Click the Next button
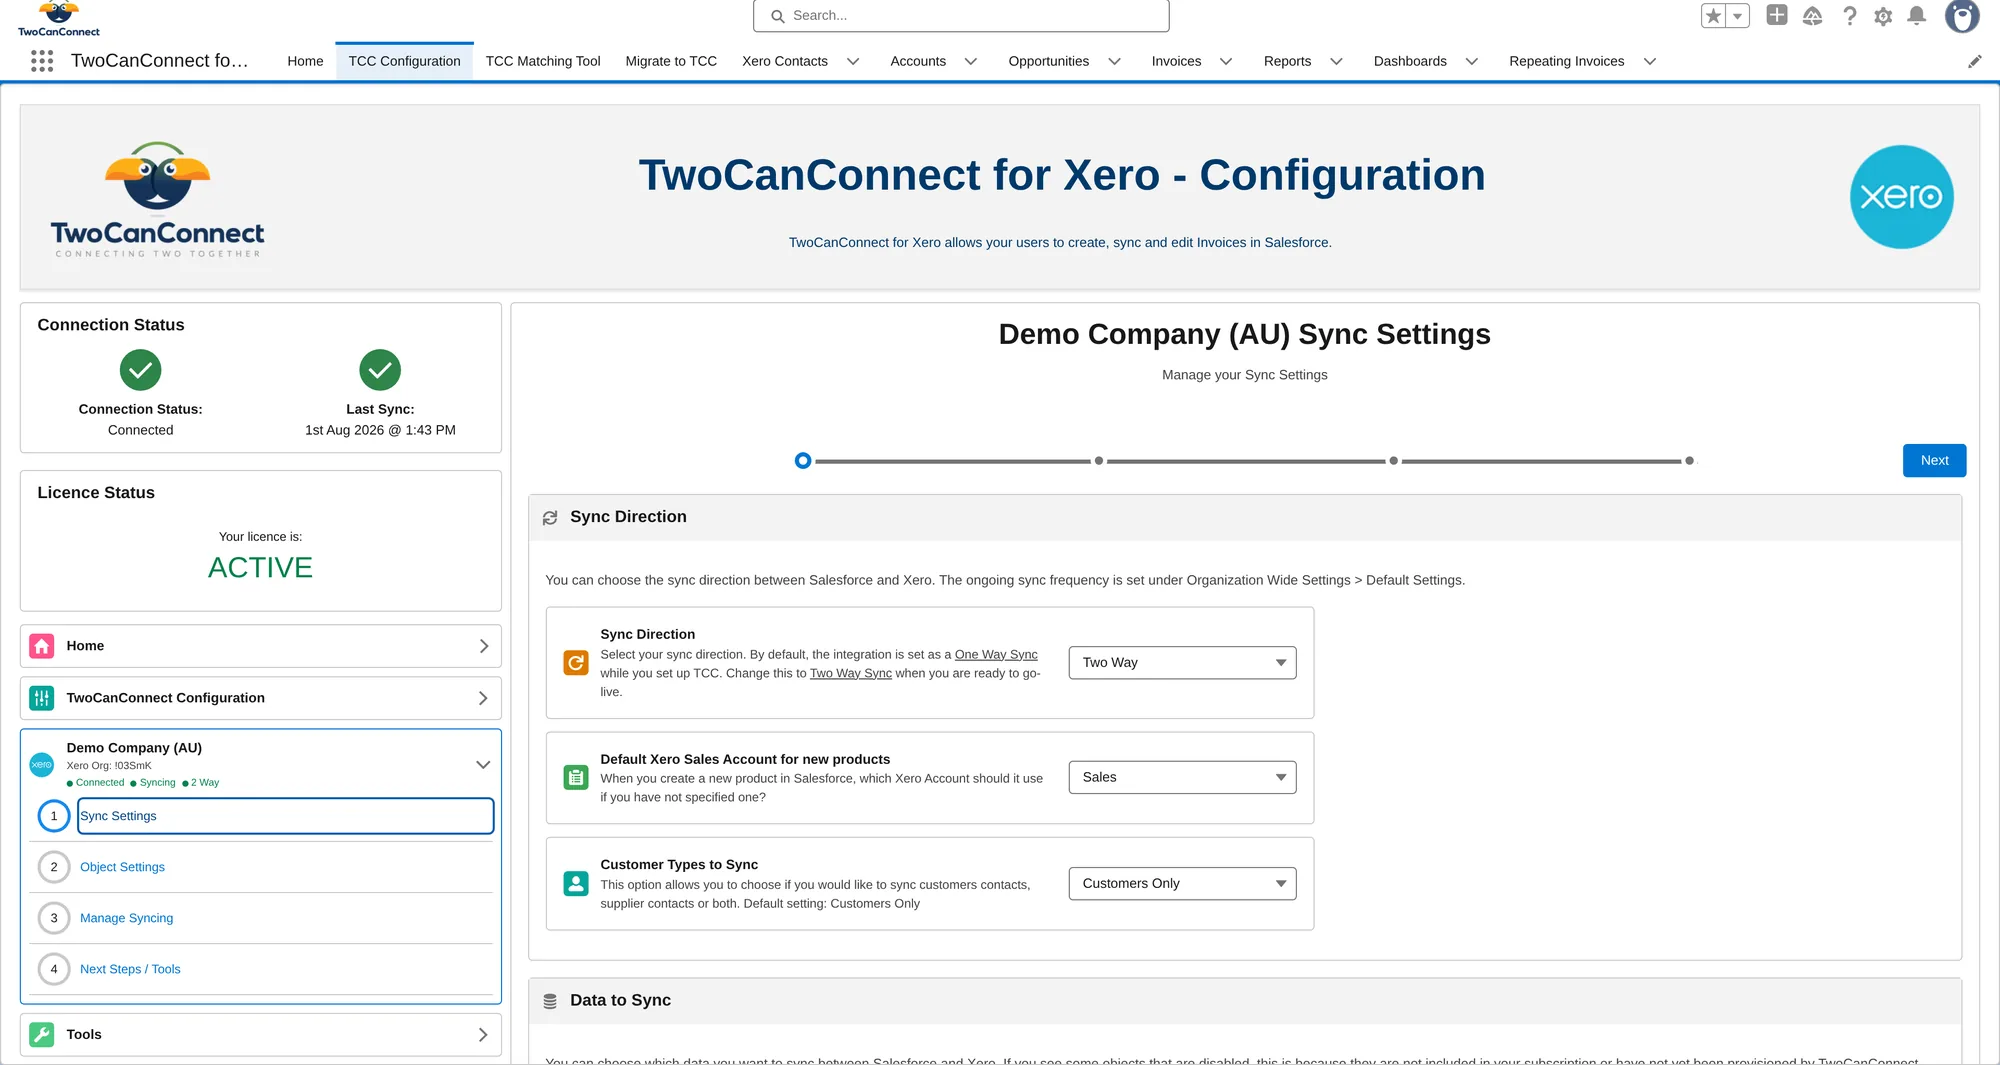 coord(1934,460)
